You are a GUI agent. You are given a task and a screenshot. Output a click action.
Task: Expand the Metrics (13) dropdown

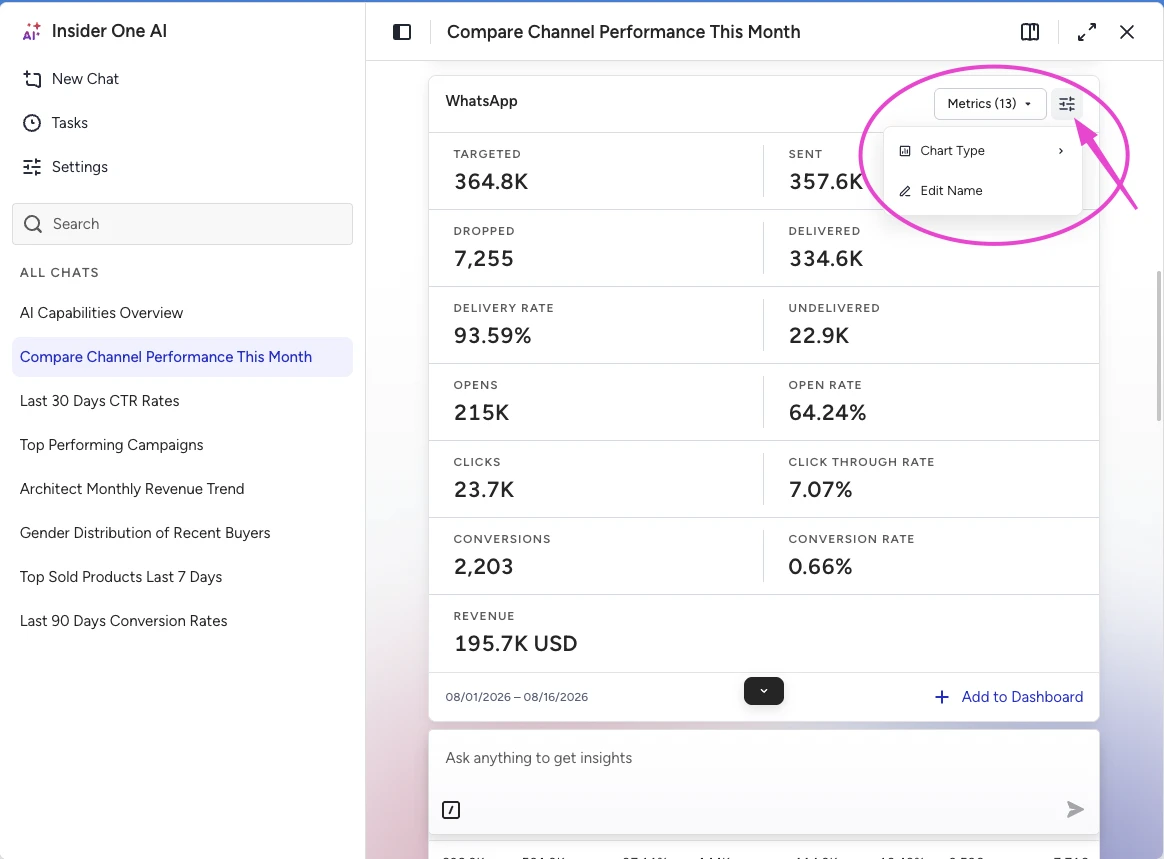(990, 104)
